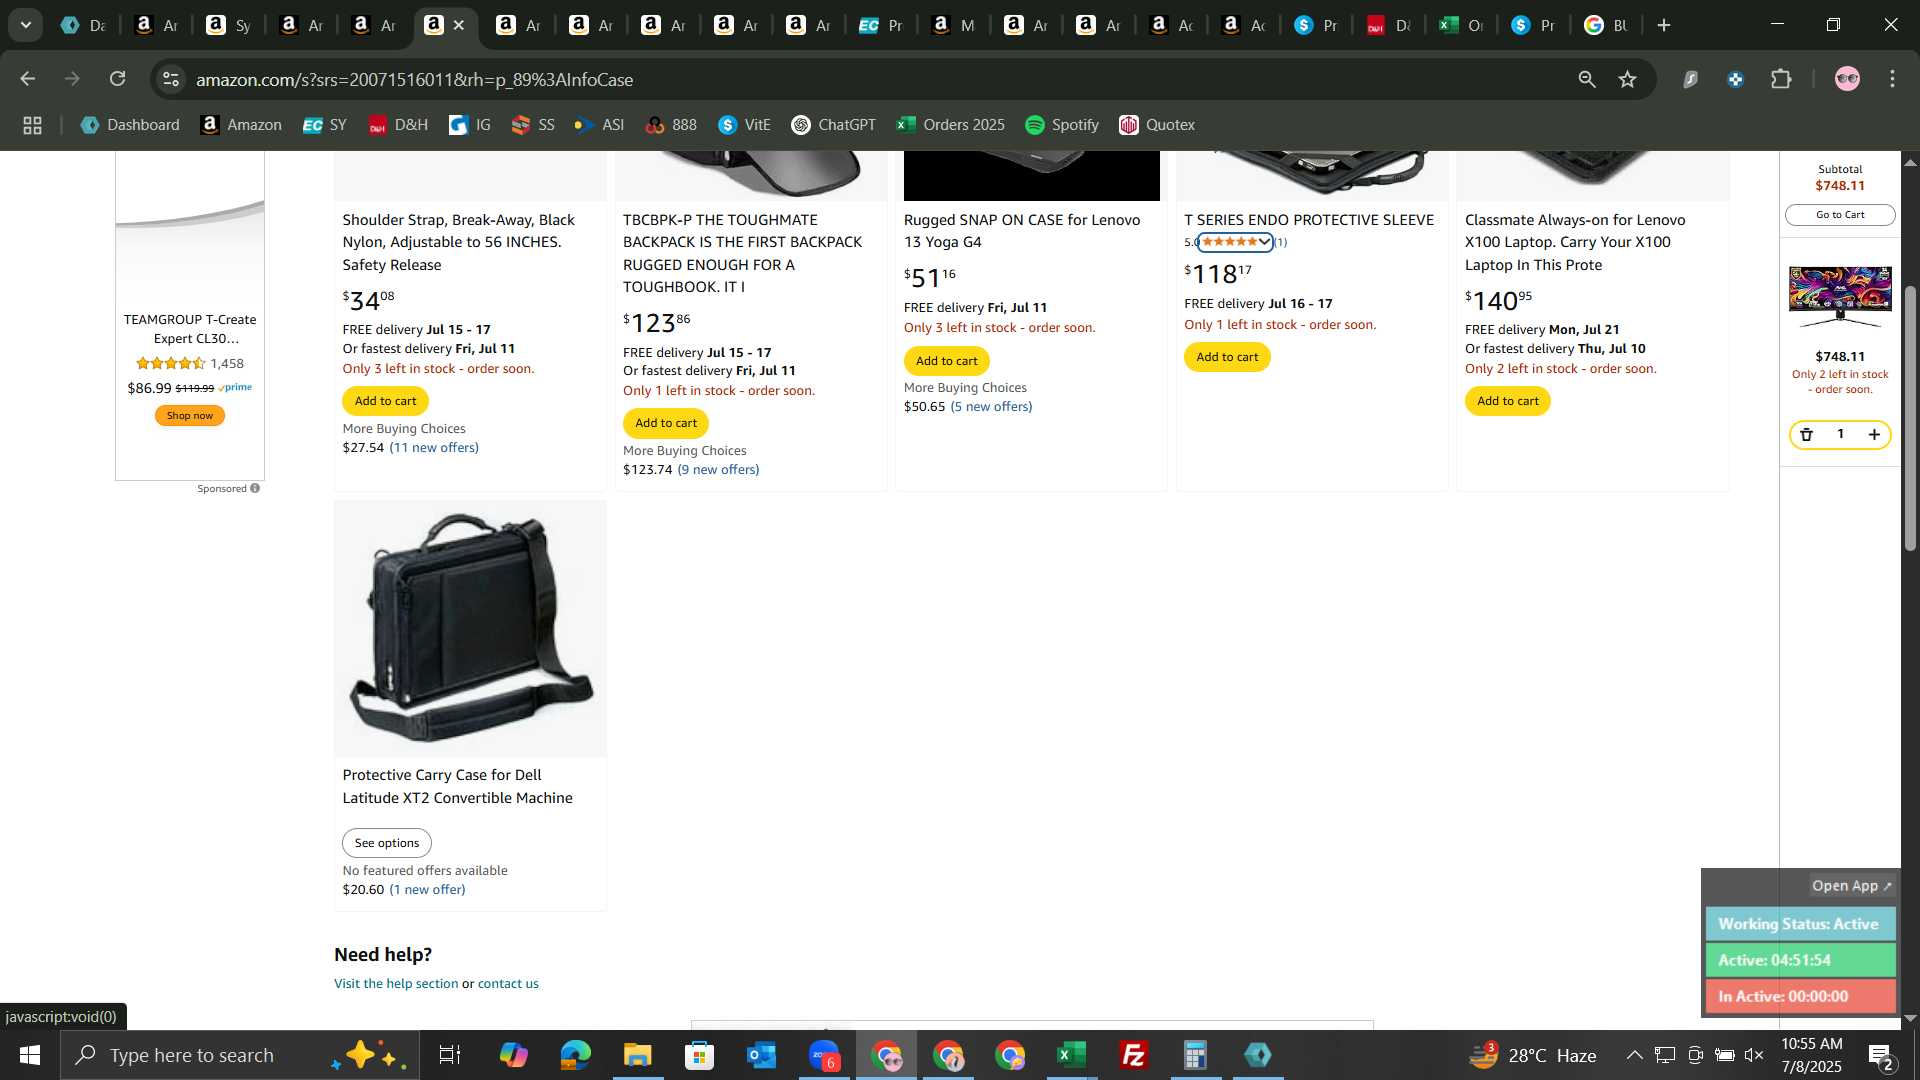This screenshot has height=1080, width=1920.
Task: Add Toughmate Backpack to cart
Action: click(666, 423)
